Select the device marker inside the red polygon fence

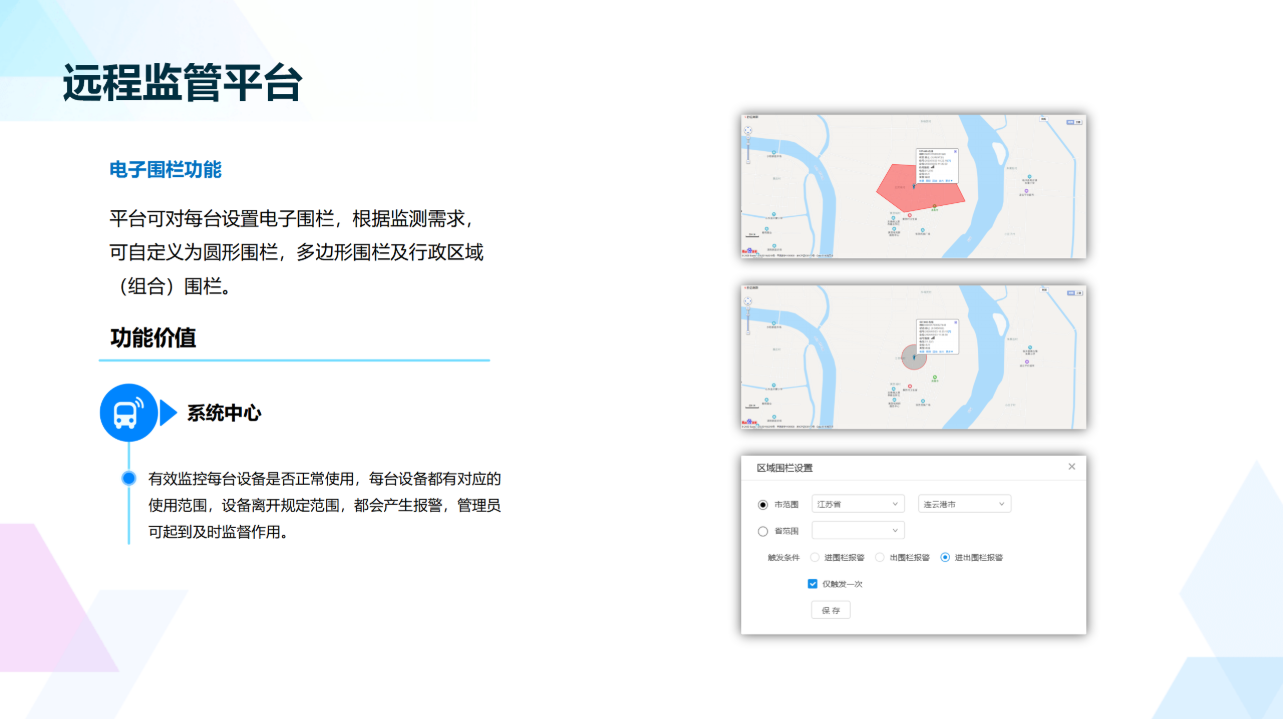tap(914, 186)
